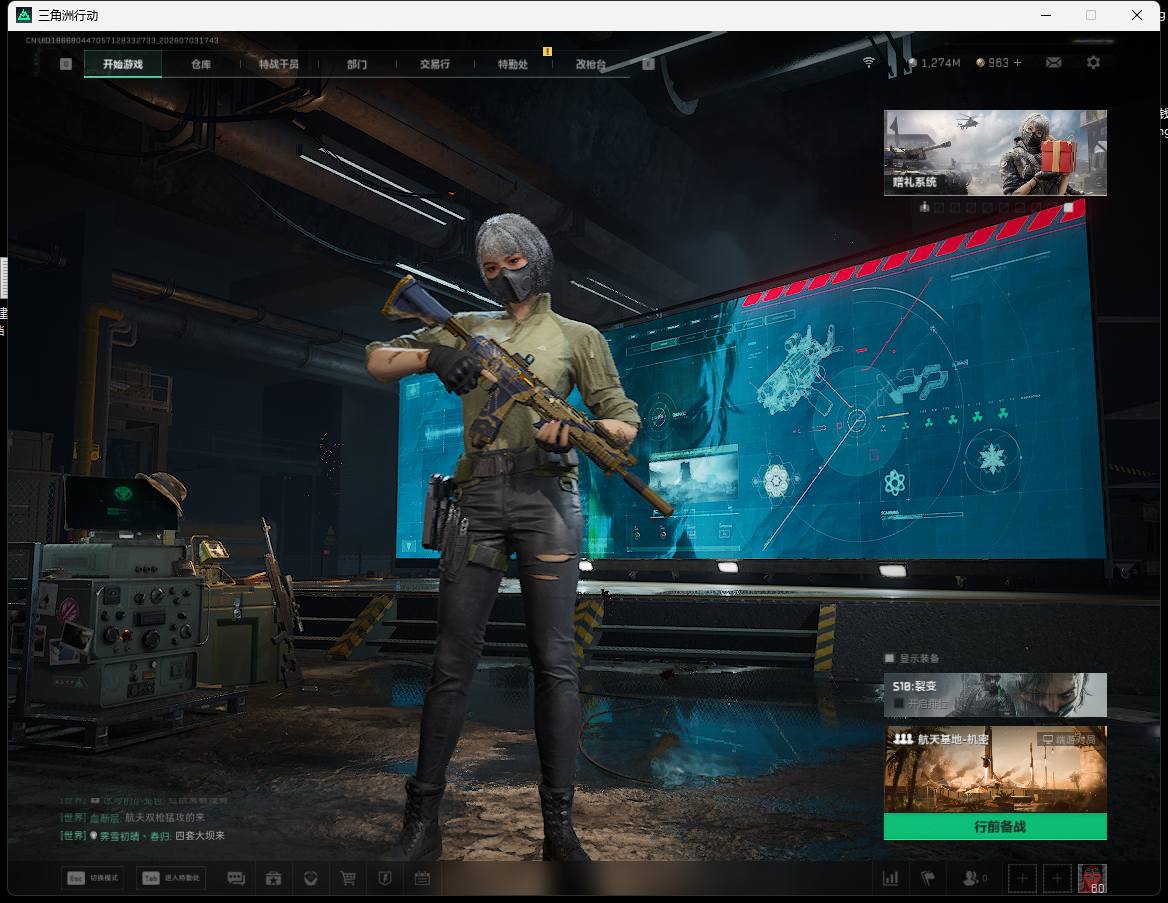Open the 特勤处 tab
The image size is (1168, 903).
(x=512, y=64)
